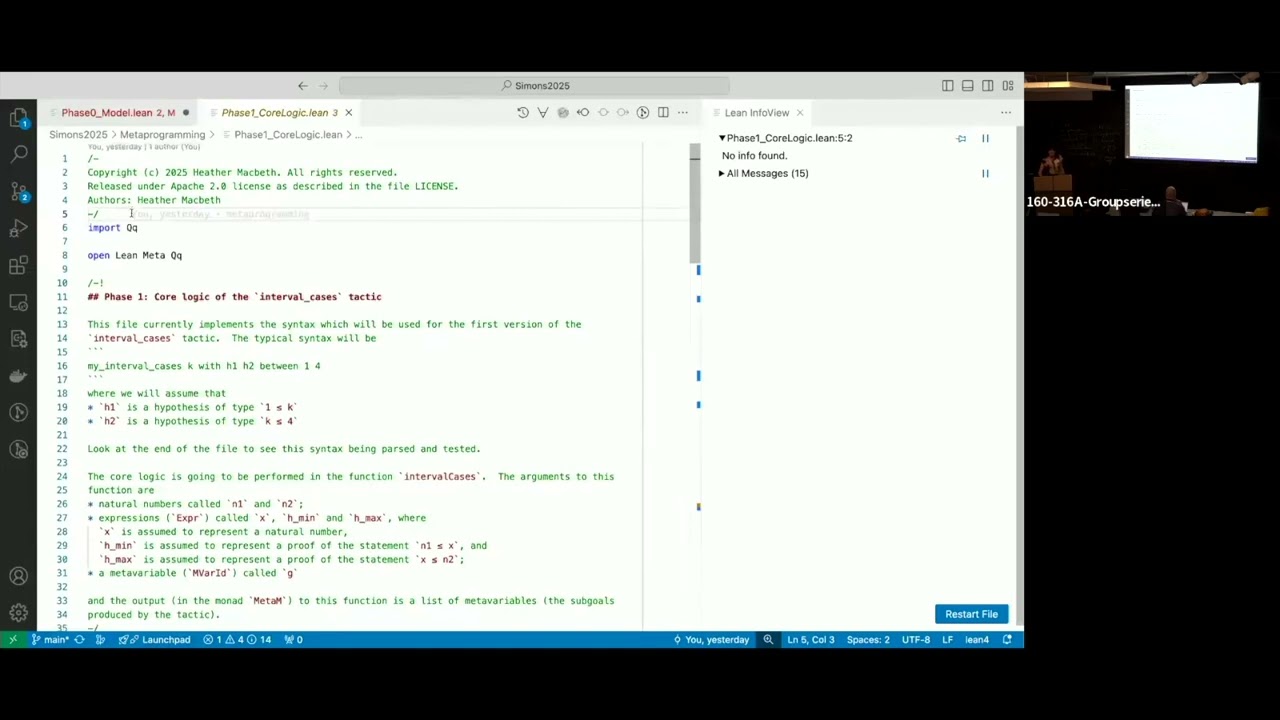Viewport: 1280px width, 720px height.
Task: Go to previous change in editor toolbar
Action: (583, 113)
